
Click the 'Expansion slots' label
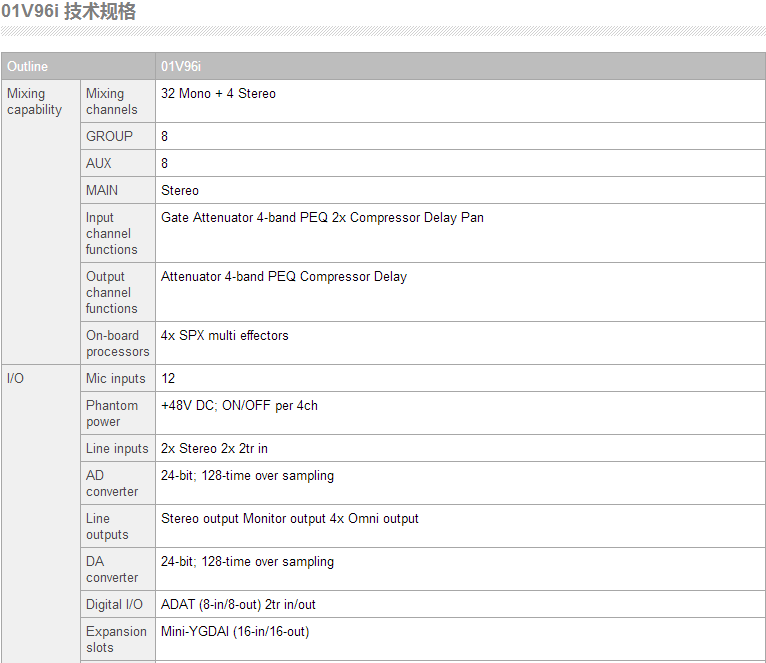[x=116, y=639]
